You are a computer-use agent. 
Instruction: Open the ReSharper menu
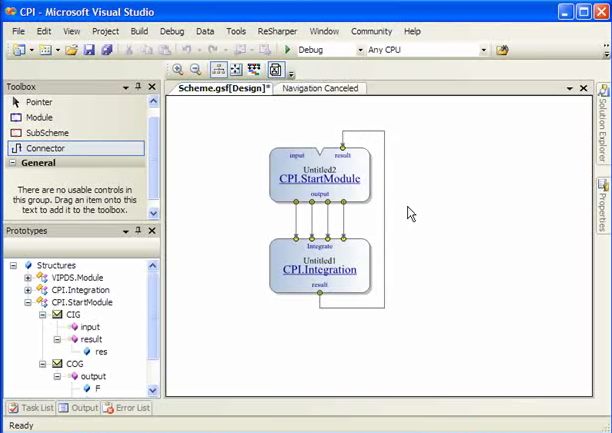277,32
